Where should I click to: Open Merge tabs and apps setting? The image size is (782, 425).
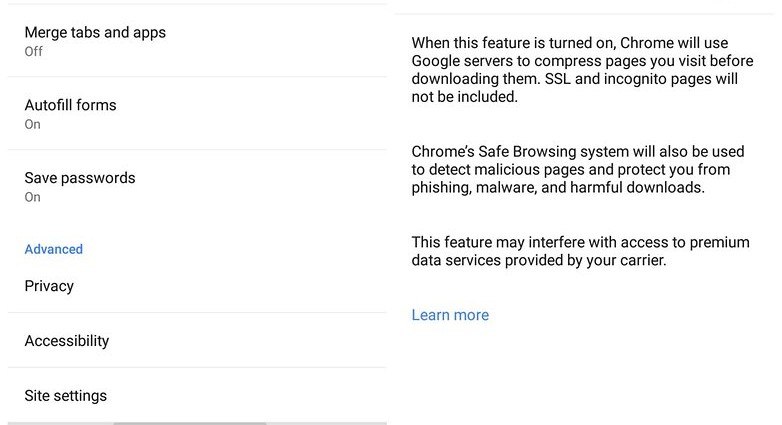point(95,33)
